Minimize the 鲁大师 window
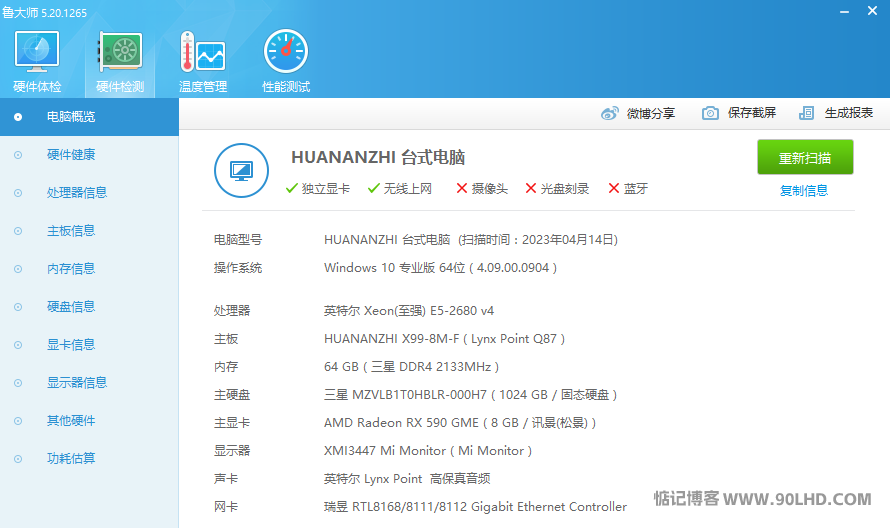Image resolution: width=890 pixels, height=528 pixels. coord(845,11)
